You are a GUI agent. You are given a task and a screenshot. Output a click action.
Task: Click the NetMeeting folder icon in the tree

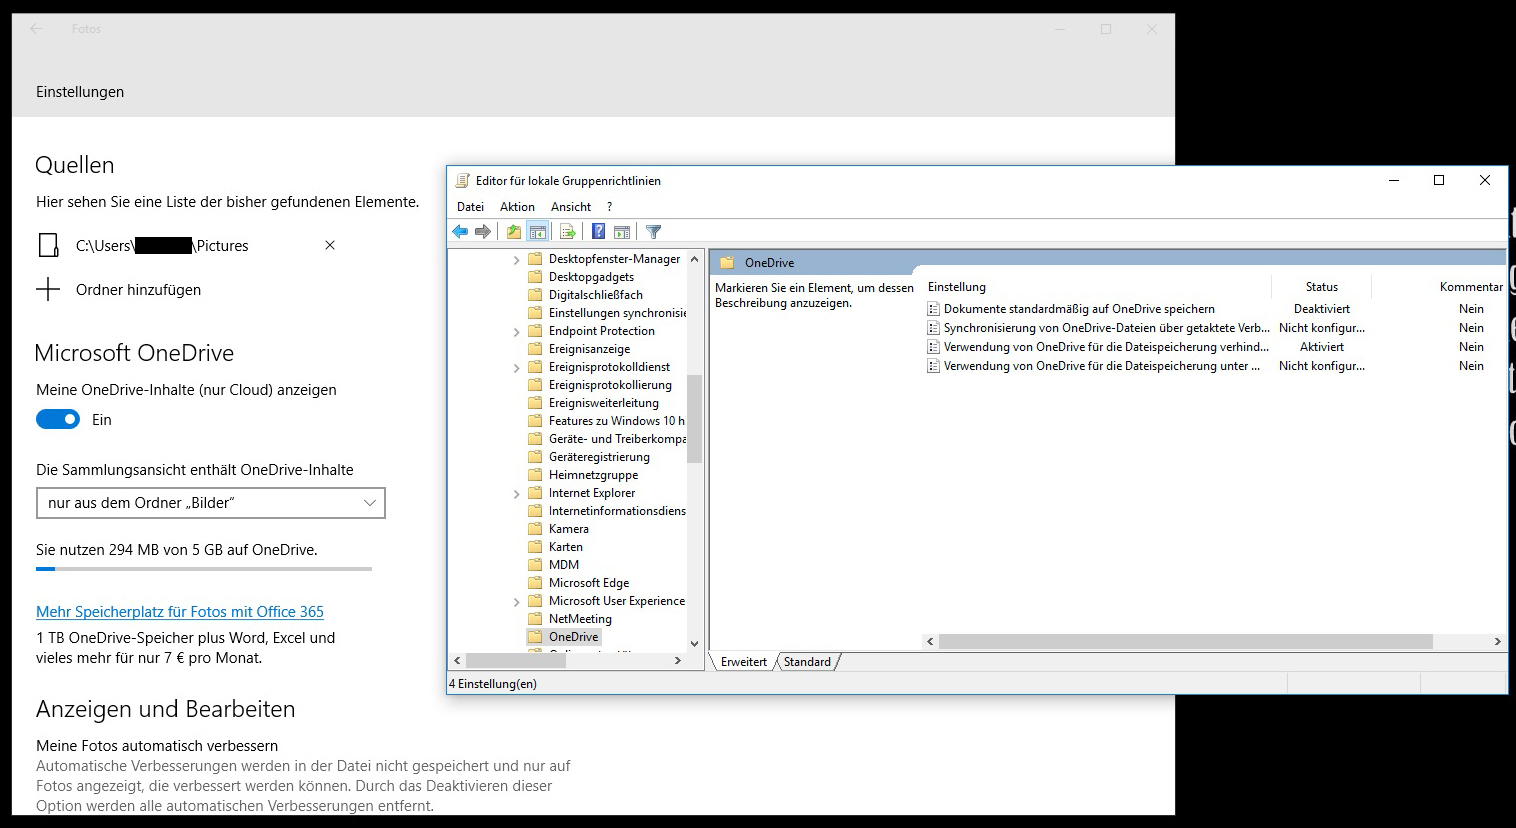tap(535, 619)
